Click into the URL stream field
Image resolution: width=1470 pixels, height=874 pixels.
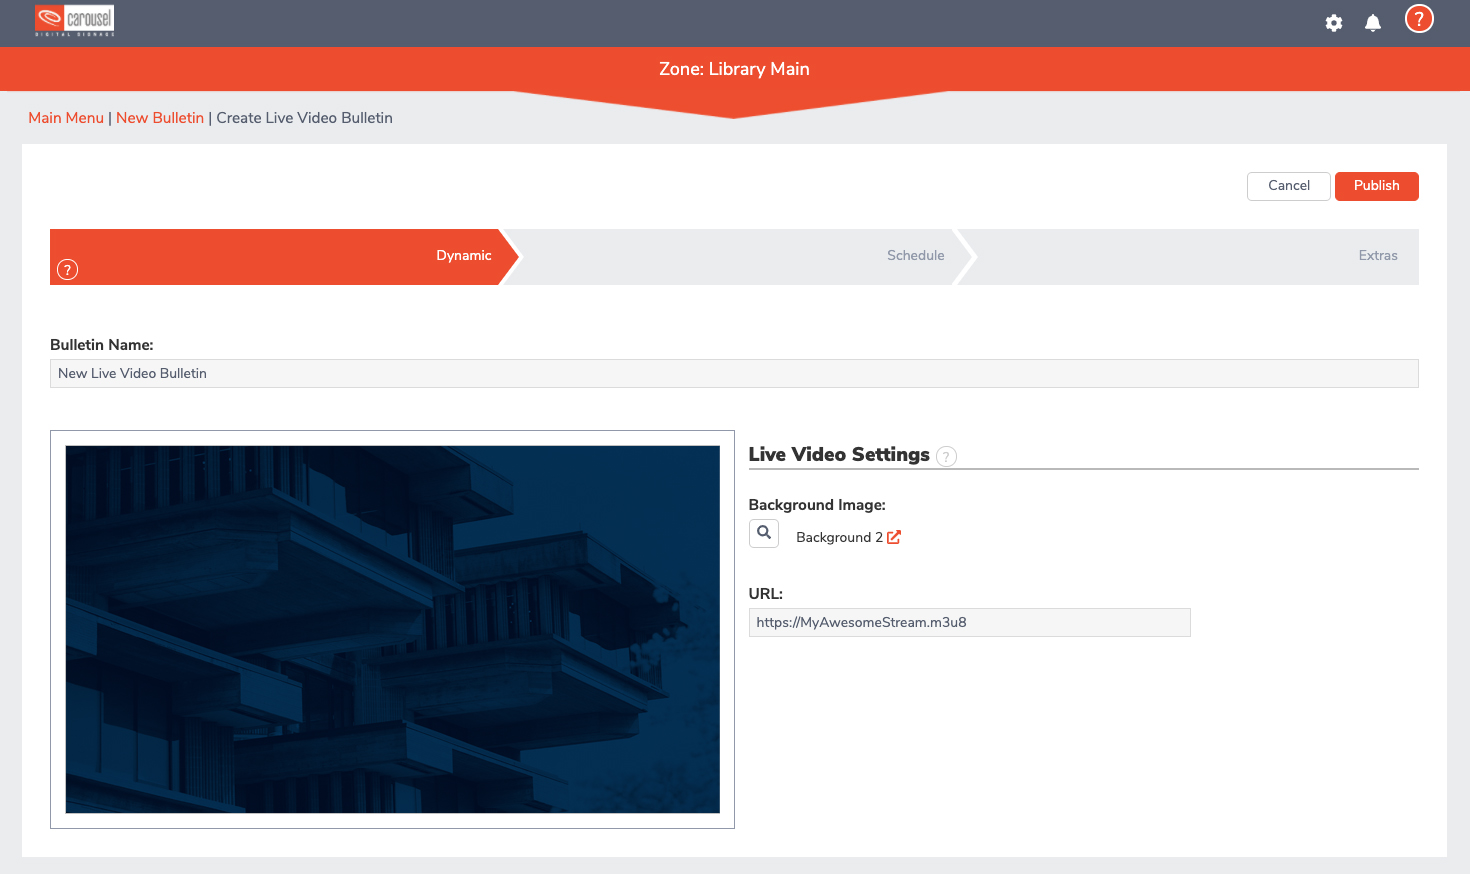pos(969,622)
